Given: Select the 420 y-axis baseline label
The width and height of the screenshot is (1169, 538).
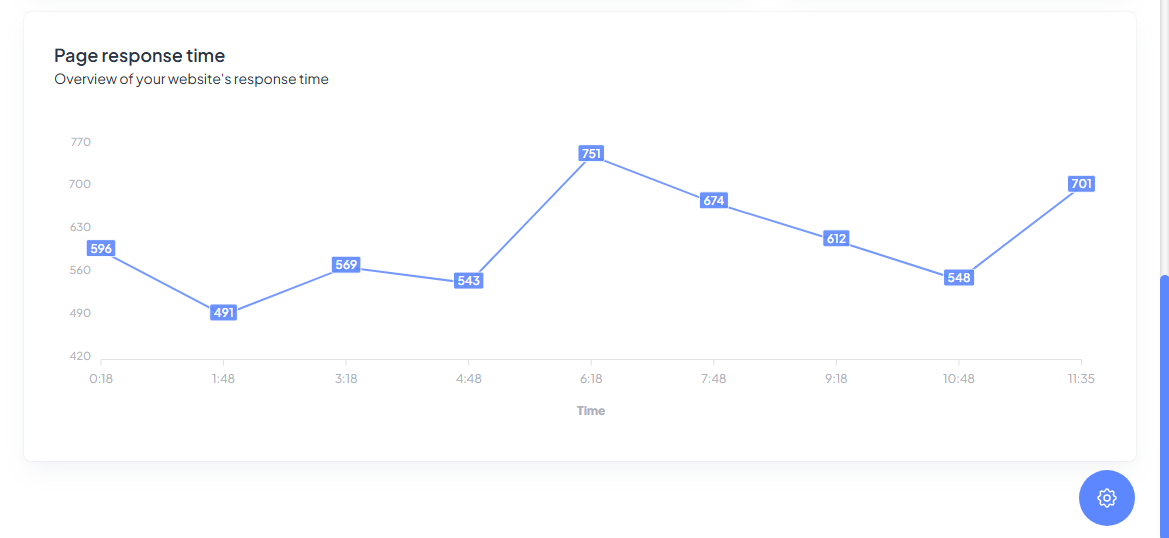Looking at the screenshot, I should click(80, 356).
